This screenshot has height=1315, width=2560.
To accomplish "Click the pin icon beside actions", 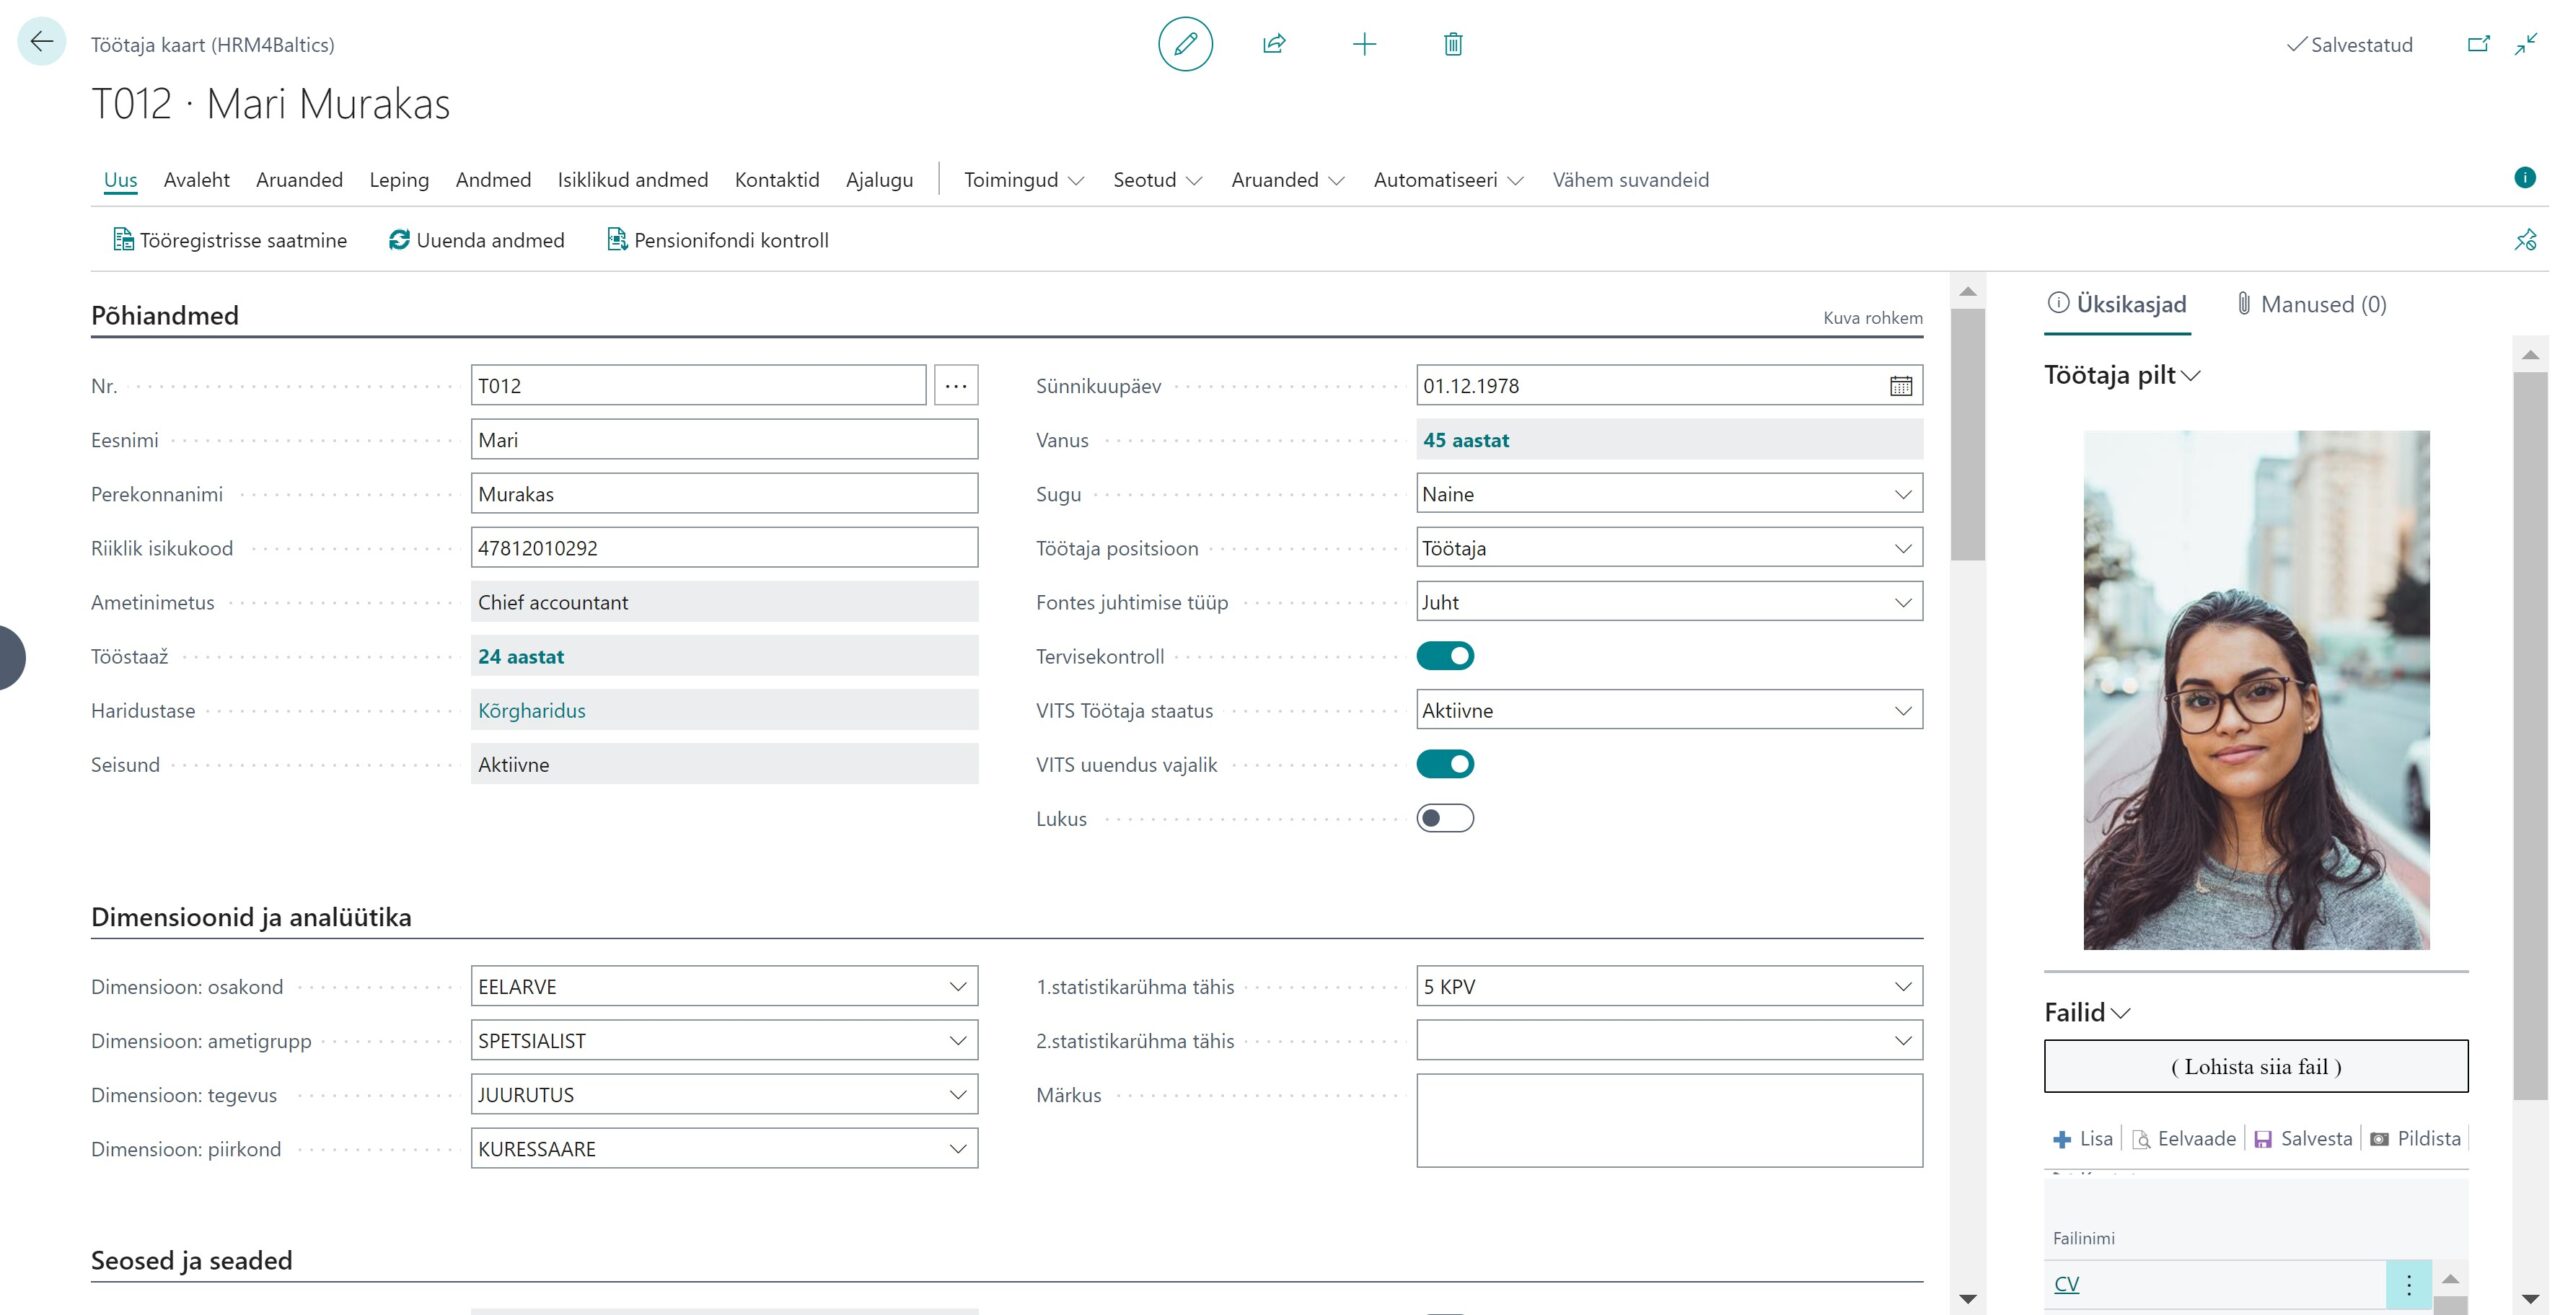I will (2525, 240).
